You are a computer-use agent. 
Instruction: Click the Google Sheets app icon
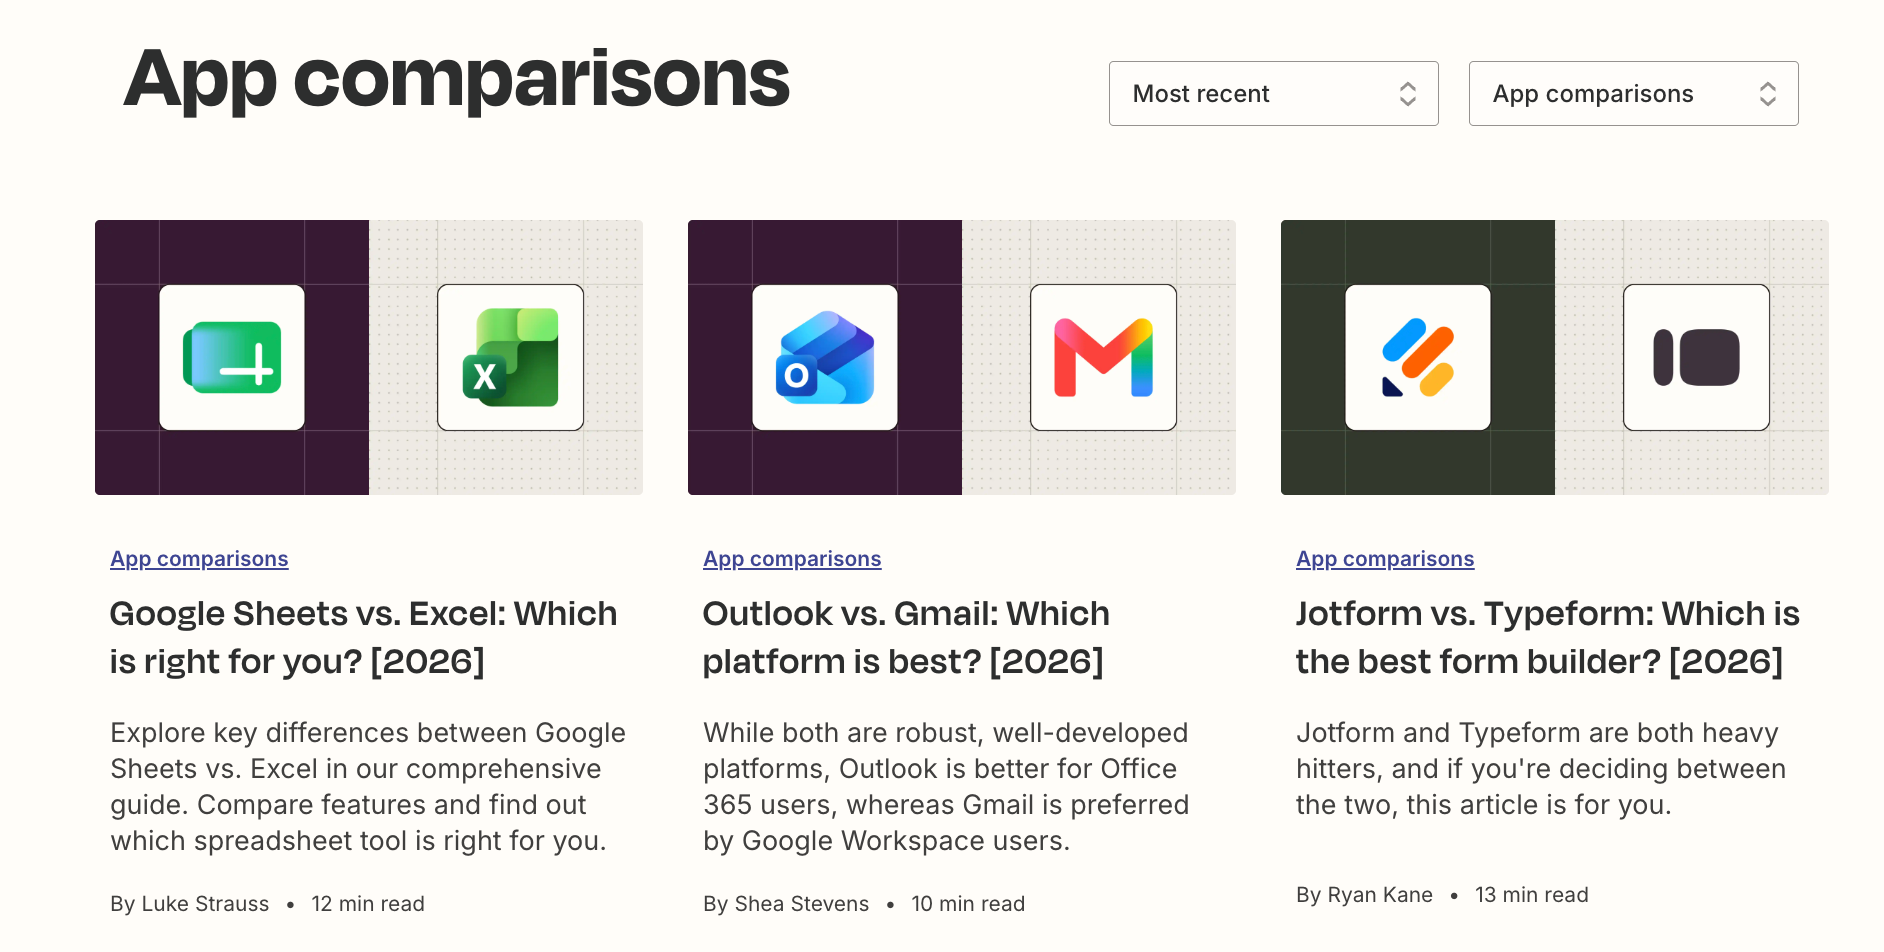click(232, 357)
